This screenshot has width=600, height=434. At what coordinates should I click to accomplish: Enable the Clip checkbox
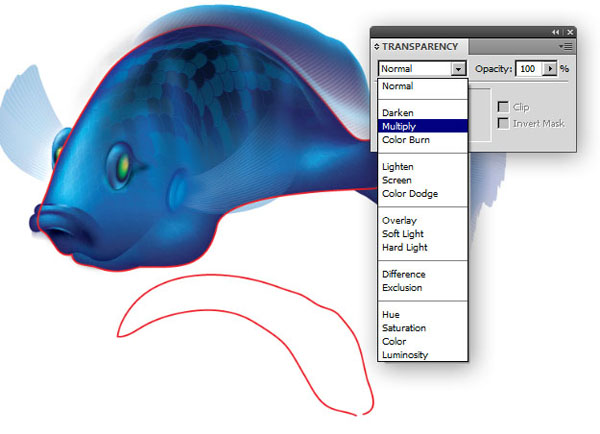503,107
